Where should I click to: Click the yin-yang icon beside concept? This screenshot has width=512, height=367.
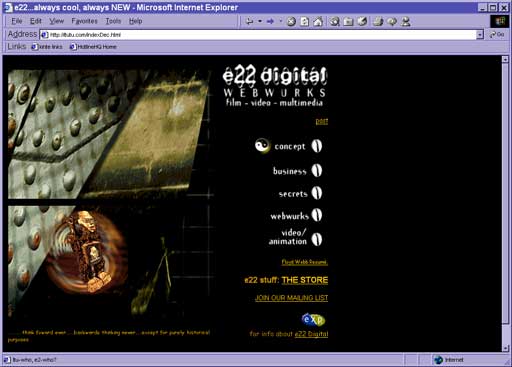(x=262, y=146)
